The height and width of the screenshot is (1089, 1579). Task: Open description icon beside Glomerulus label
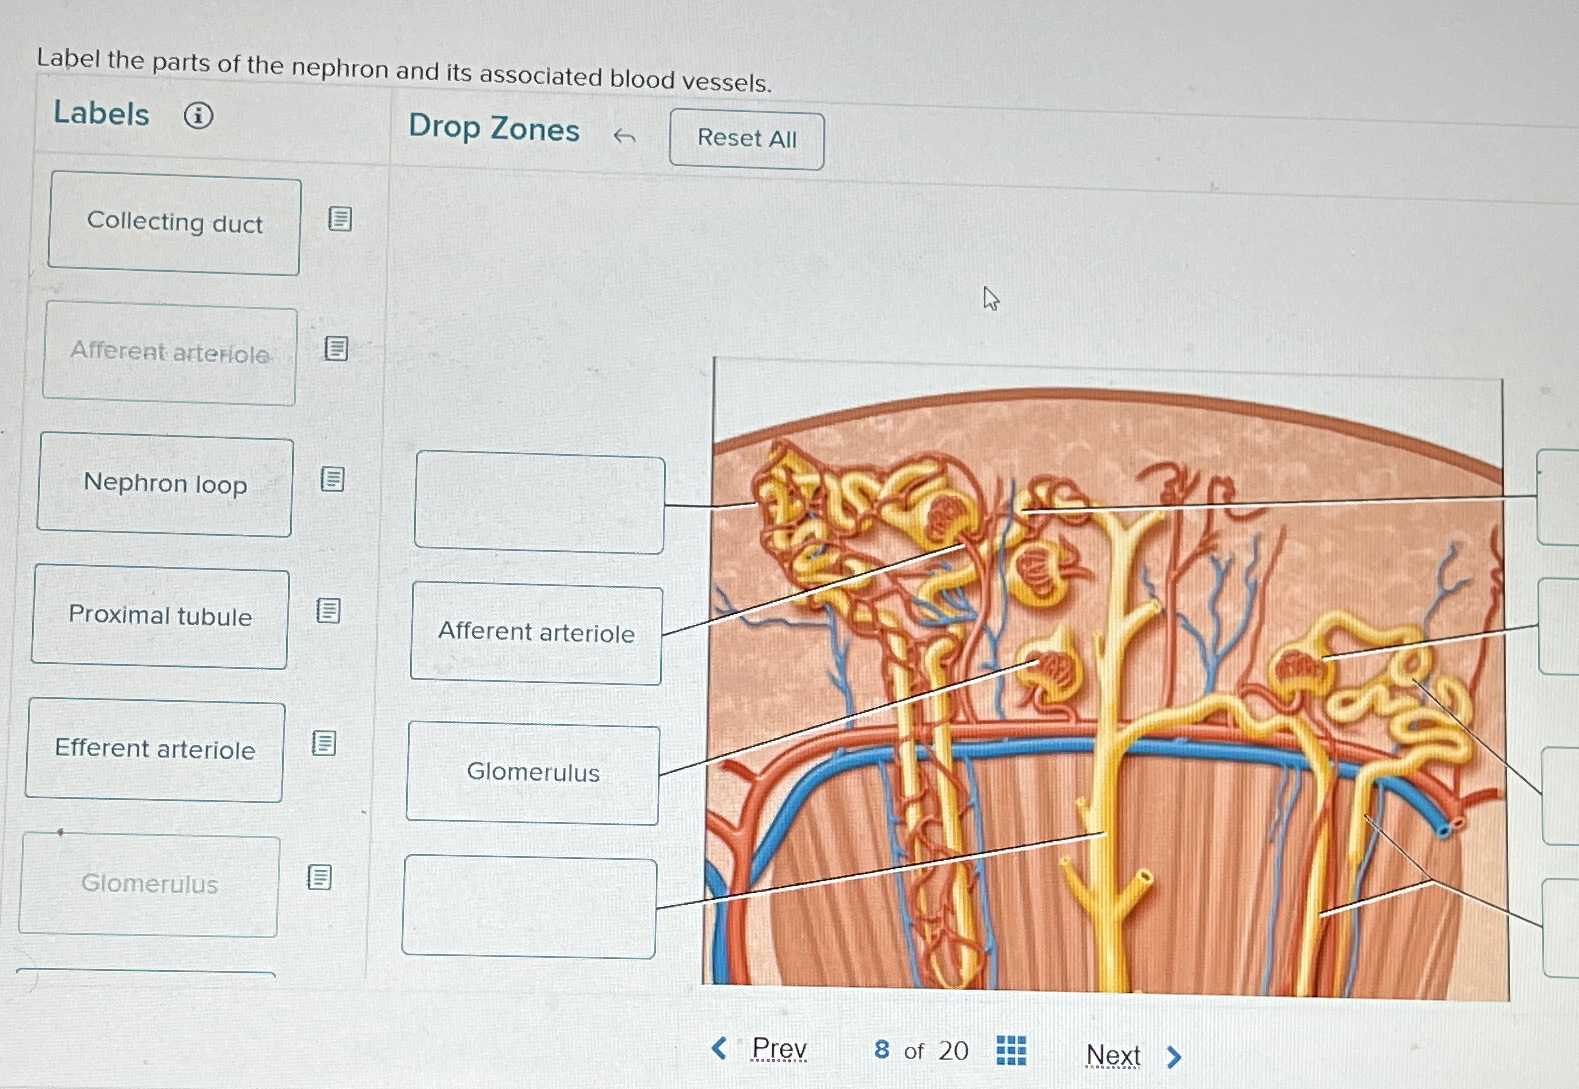pos(319,877)
